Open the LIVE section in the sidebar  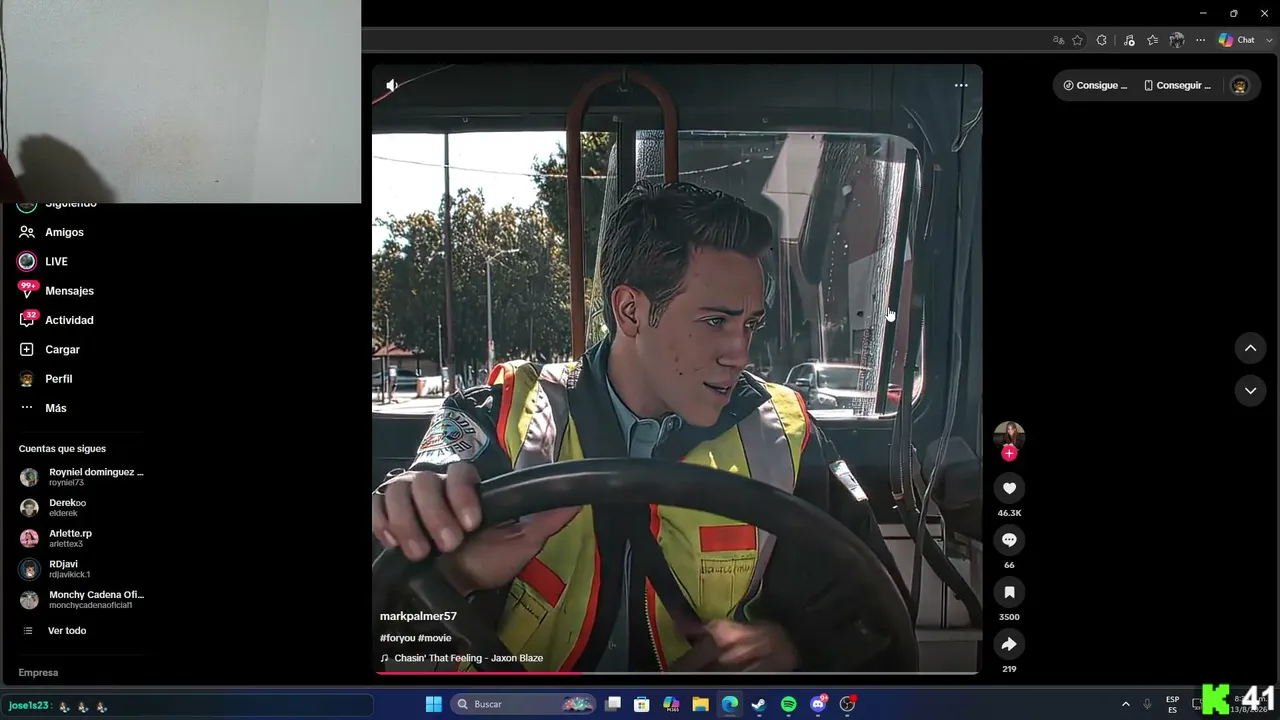[43, 261]
